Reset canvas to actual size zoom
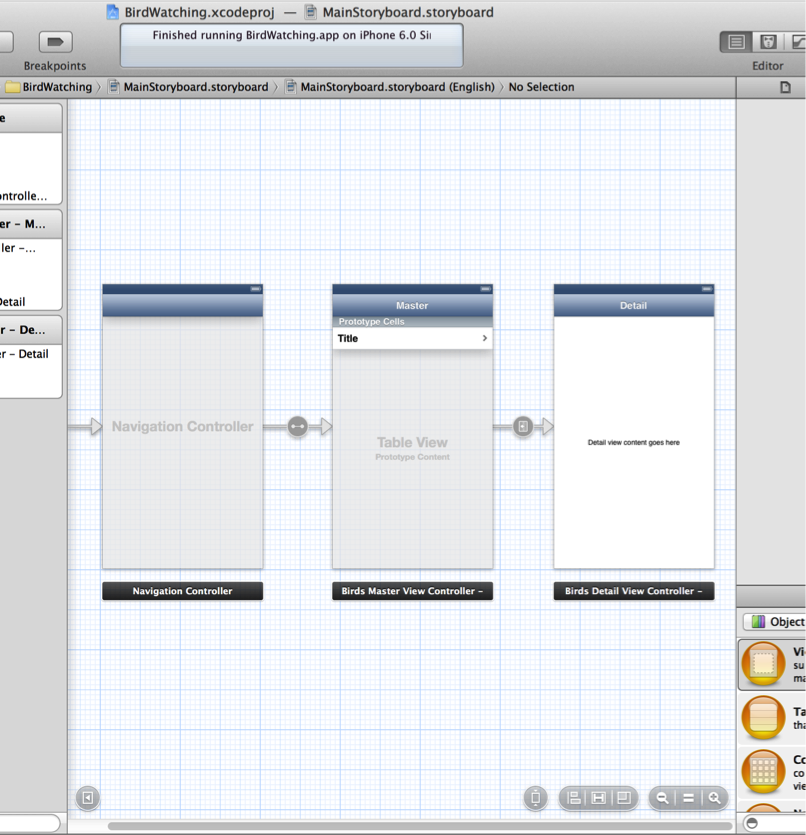 pos(688,798)
